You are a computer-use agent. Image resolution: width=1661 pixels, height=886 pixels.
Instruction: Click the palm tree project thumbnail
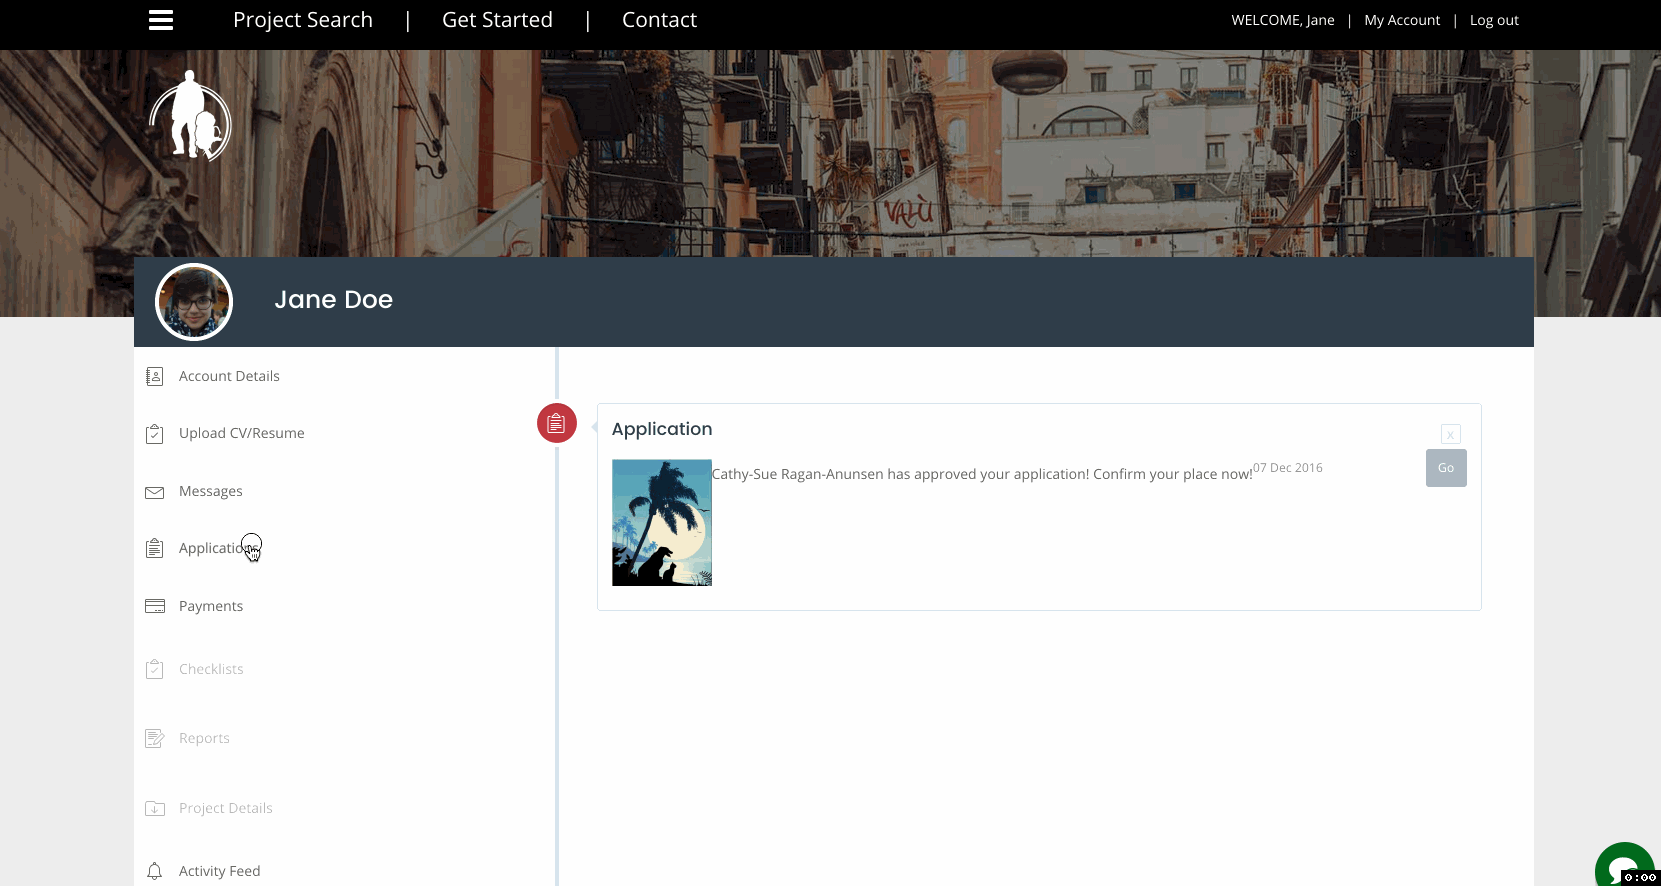tap(662, 522)
